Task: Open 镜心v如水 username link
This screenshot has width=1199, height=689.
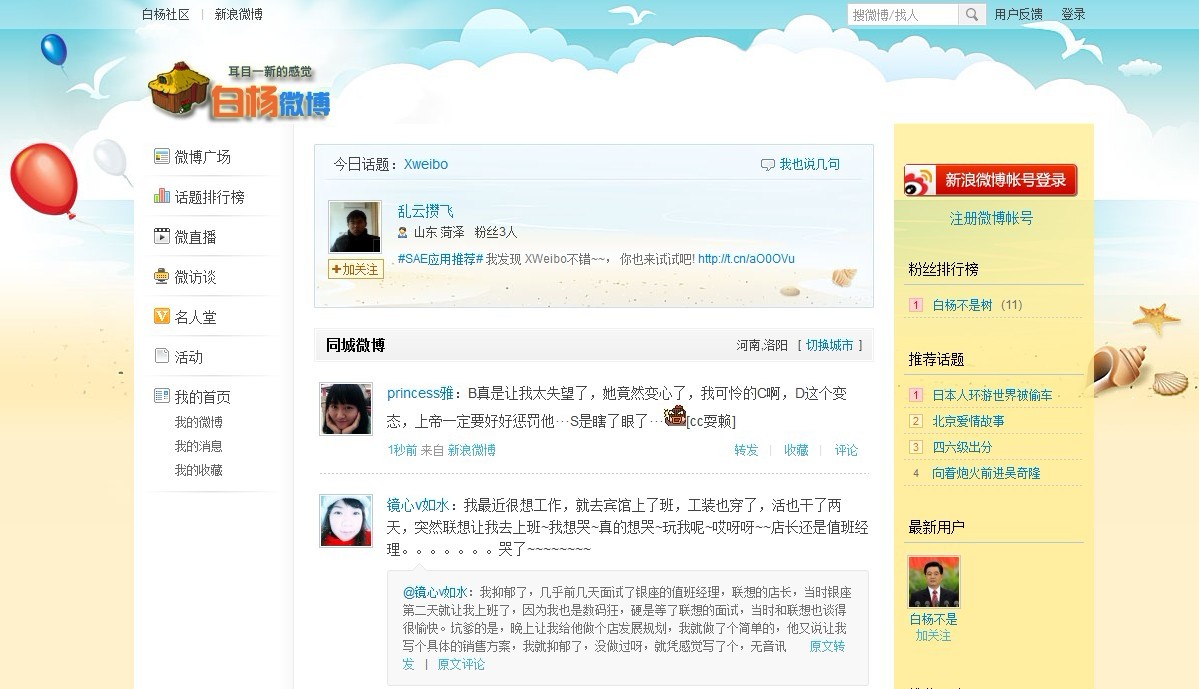Action: [x=418, y=505]
